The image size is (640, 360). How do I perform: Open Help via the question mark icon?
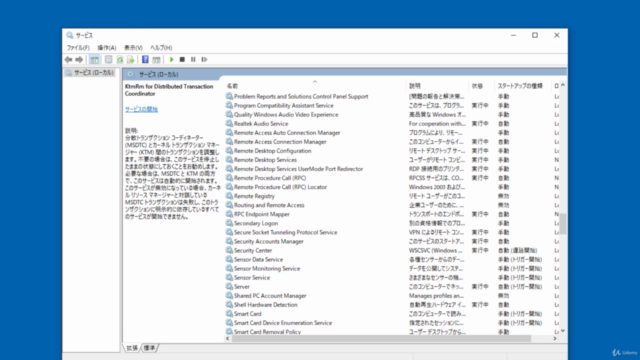click(x=145, y=60)
